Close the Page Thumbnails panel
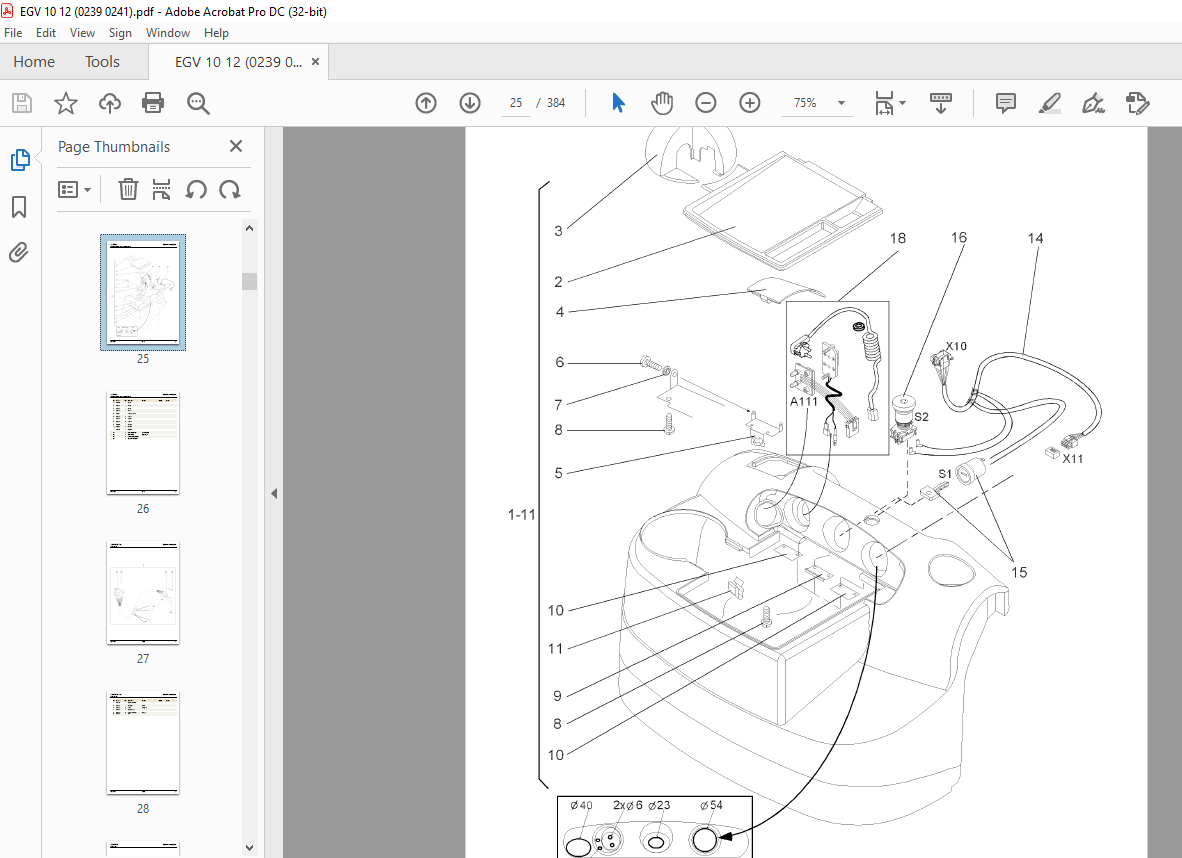Screen dimensions: 1182x858 (236, 146)
